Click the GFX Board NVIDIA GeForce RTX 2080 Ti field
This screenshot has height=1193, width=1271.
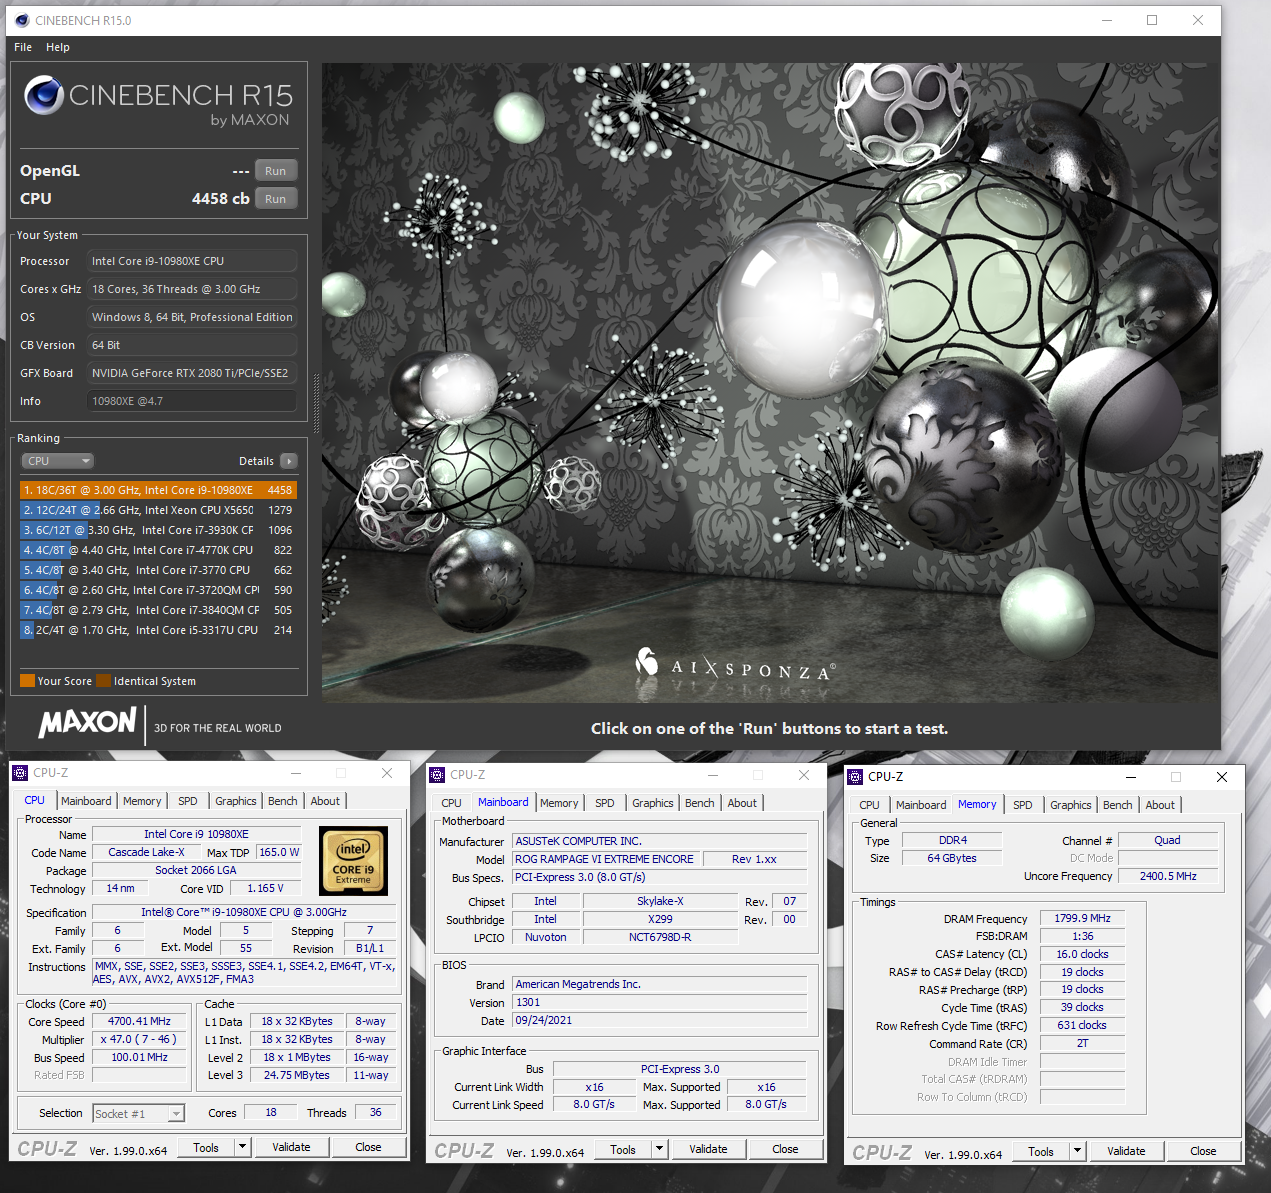pyautogui.click(x=192, y=373)
